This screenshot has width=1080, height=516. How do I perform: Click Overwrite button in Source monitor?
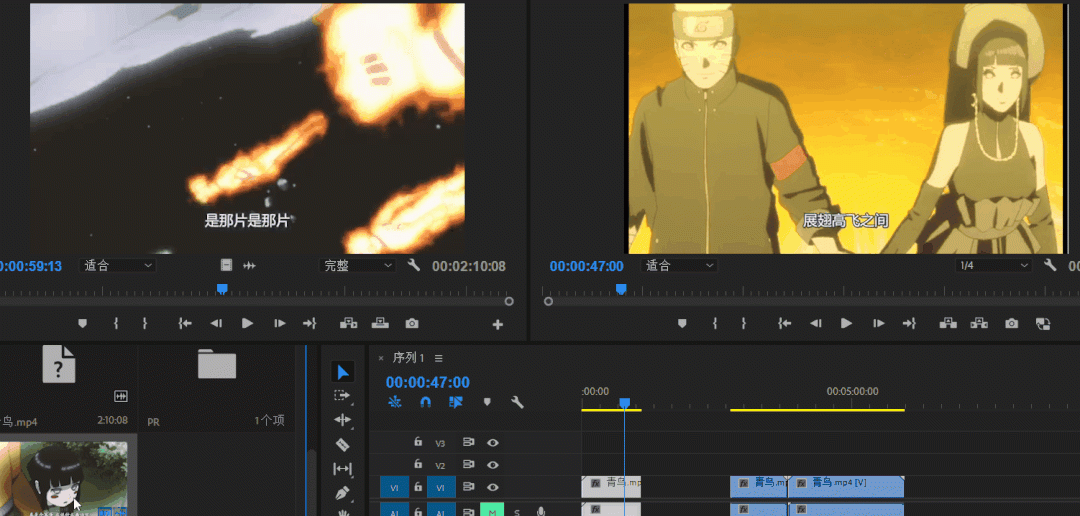click(380, 323)
